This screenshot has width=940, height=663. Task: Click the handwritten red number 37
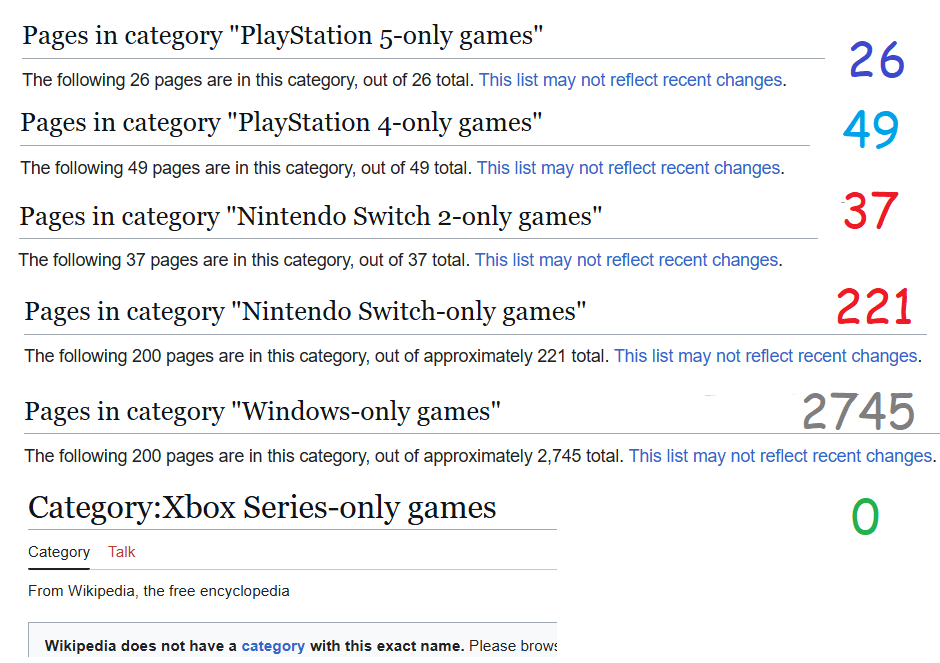[870, 210]
